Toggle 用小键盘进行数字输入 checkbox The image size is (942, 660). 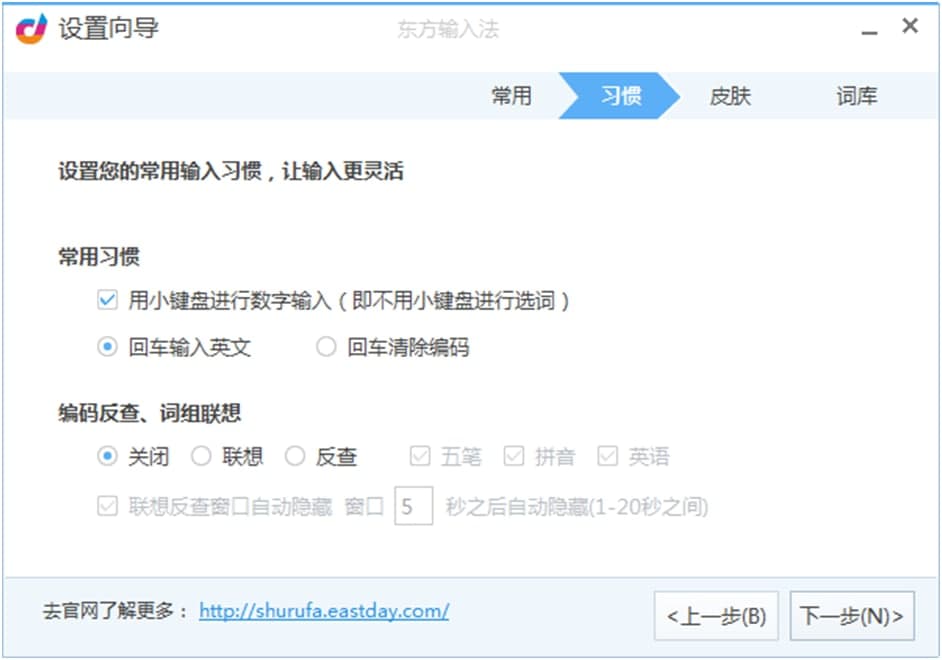point(108,300)
